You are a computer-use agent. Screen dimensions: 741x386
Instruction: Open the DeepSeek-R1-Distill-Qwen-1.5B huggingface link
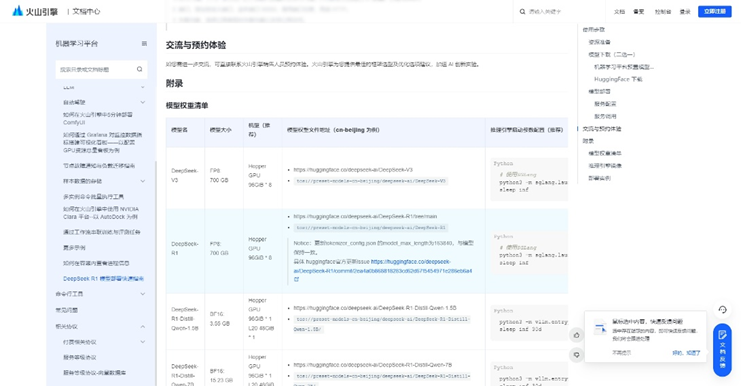click(375, 308)
